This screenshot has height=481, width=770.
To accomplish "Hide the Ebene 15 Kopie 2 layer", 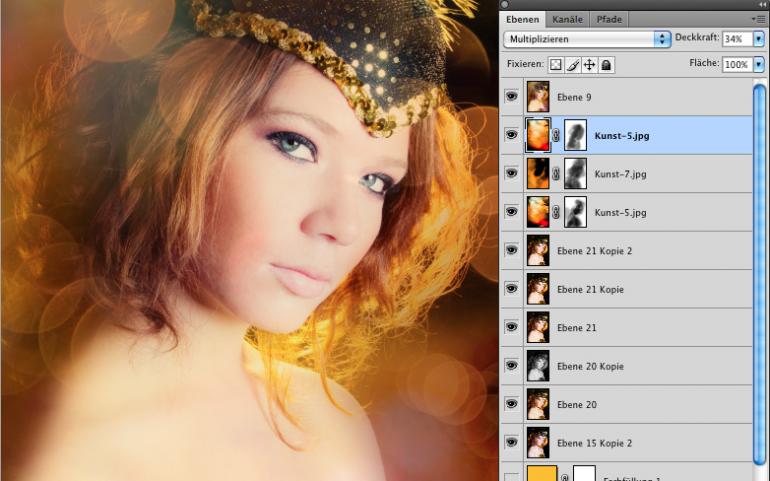I will [x=512, y=442].
